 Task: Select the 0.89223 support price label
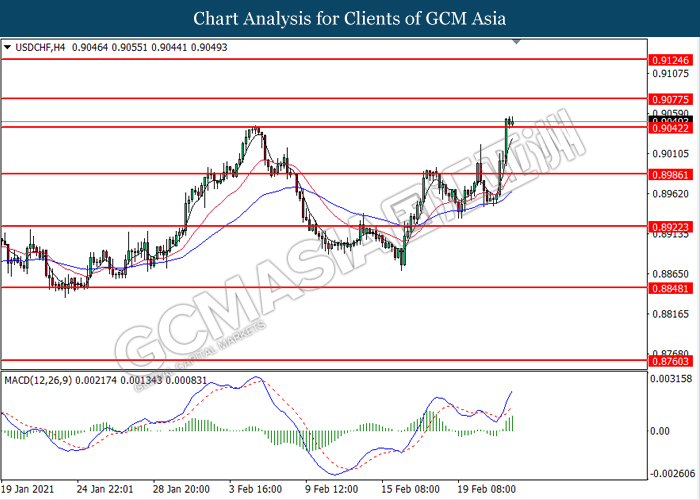[x=671, y=227]
